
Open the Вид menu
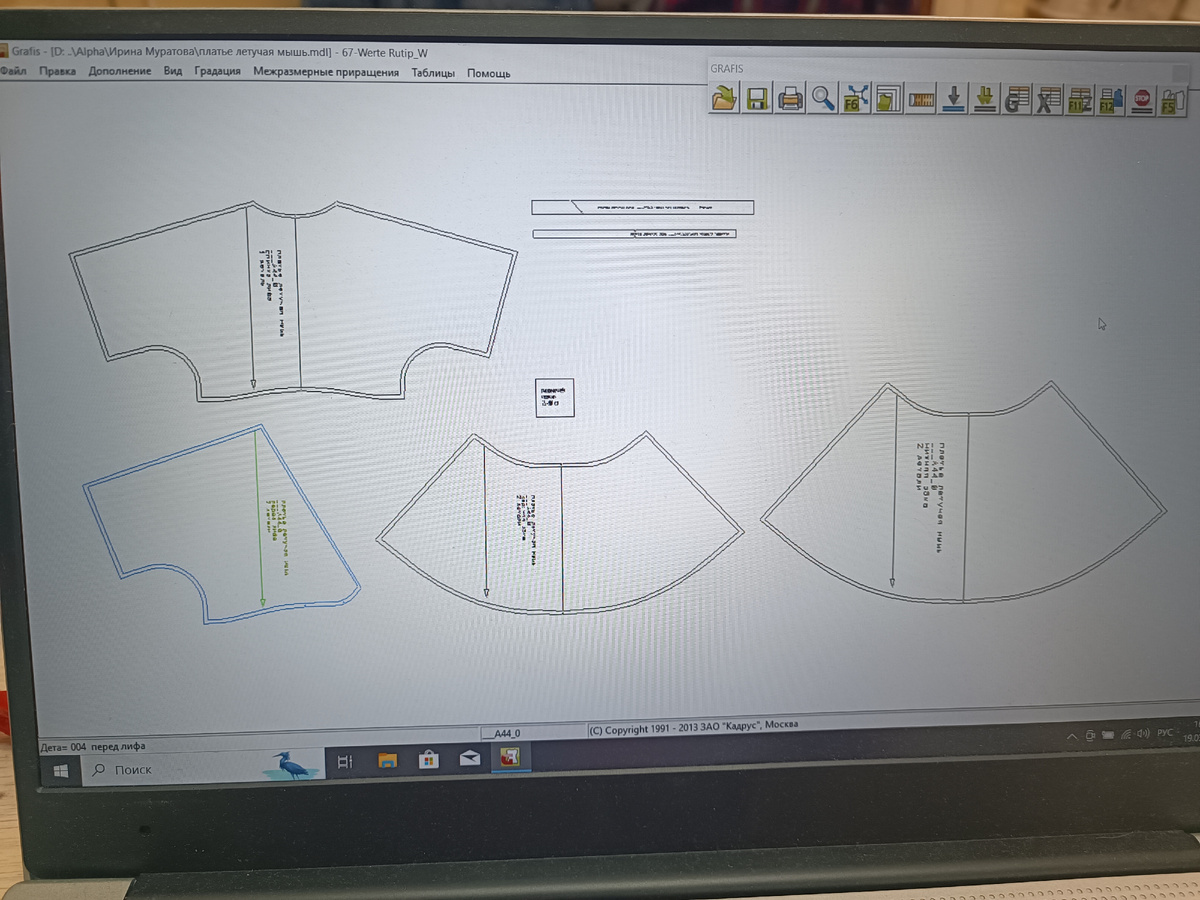pos(173,72)
